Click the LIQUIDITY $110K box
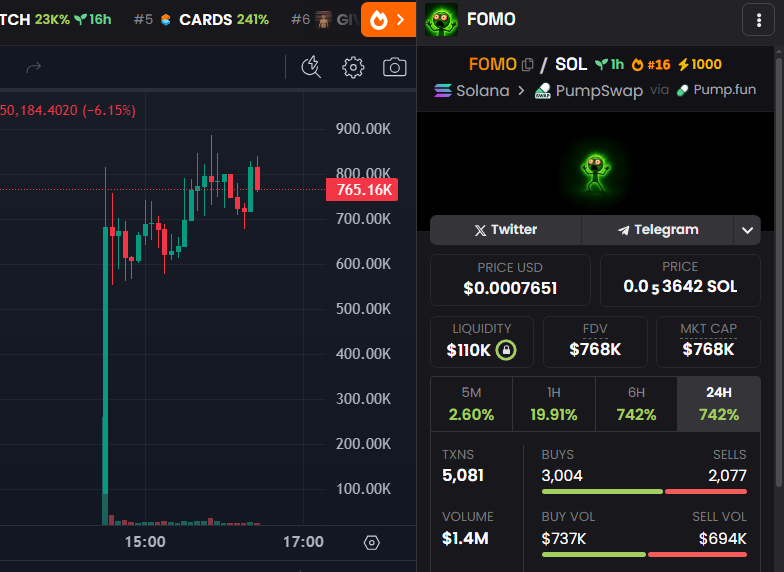The height and width of the screenshot is (572, 784). (x=482, y=342)
